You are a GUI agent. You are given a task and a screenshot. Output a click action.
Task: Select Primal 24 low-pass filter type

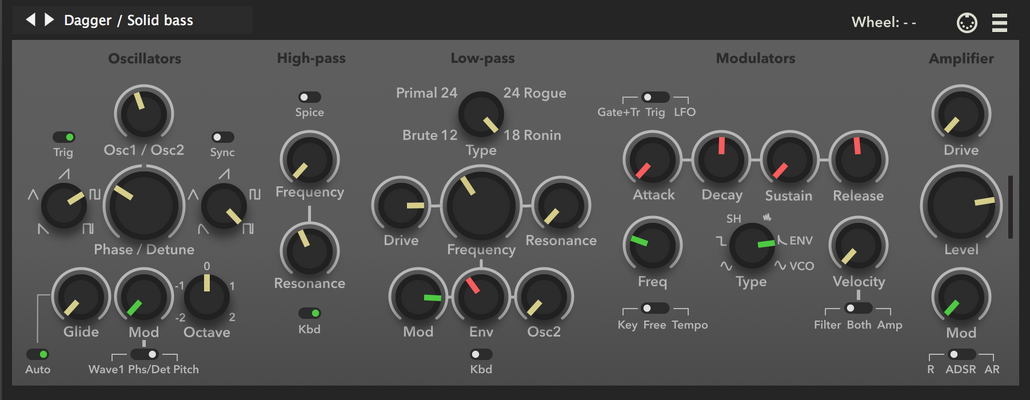click(x=426, y=93)
